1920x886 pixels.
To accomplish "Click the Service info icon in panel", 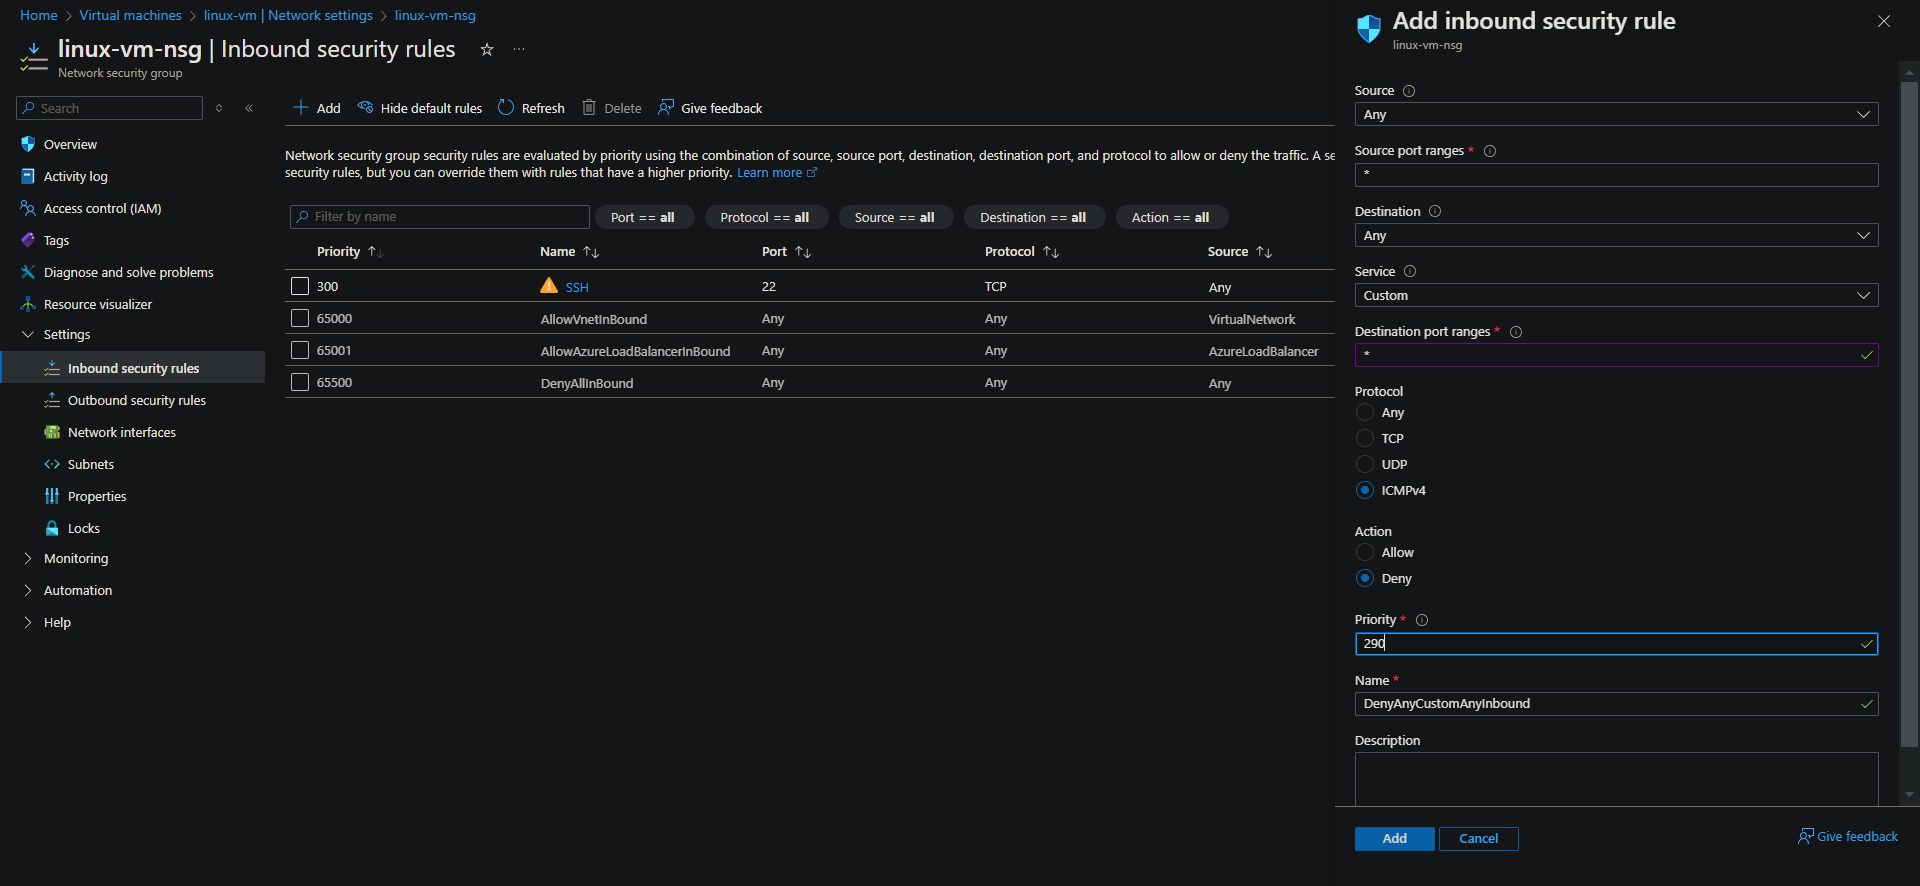I will coord(1410,271).
